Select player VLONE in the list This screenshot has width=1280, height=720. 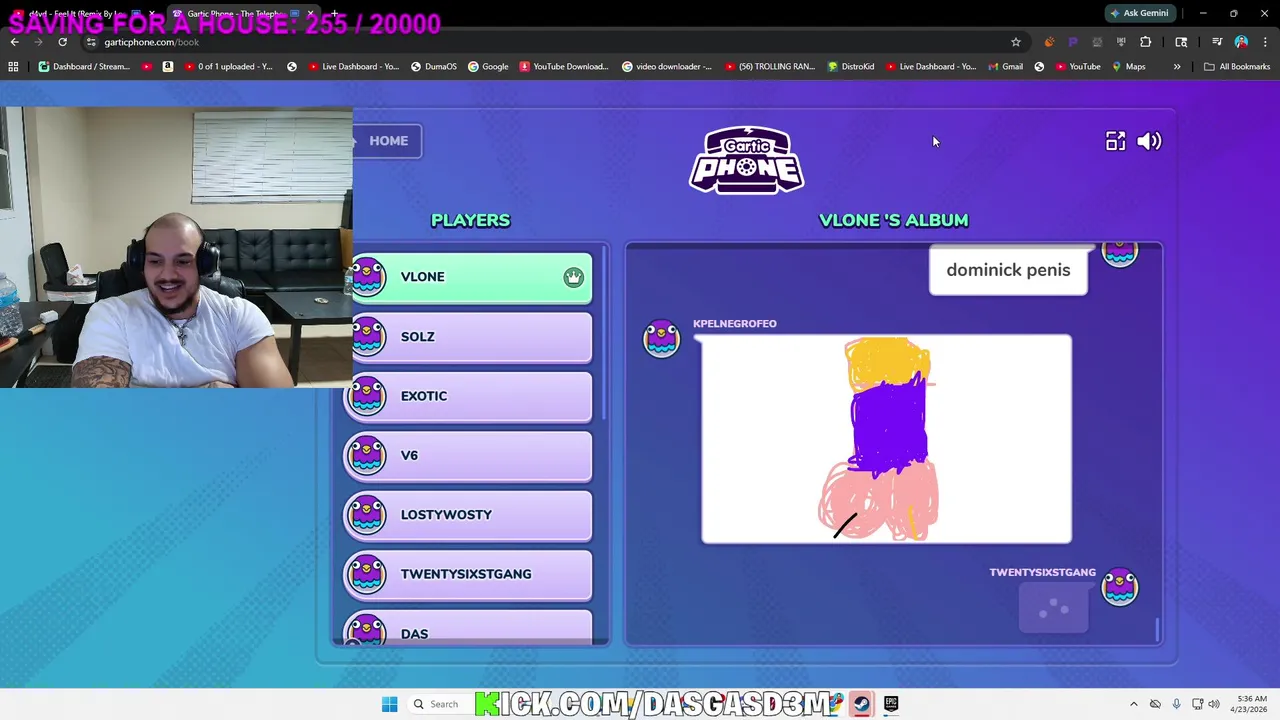[470, 277]
